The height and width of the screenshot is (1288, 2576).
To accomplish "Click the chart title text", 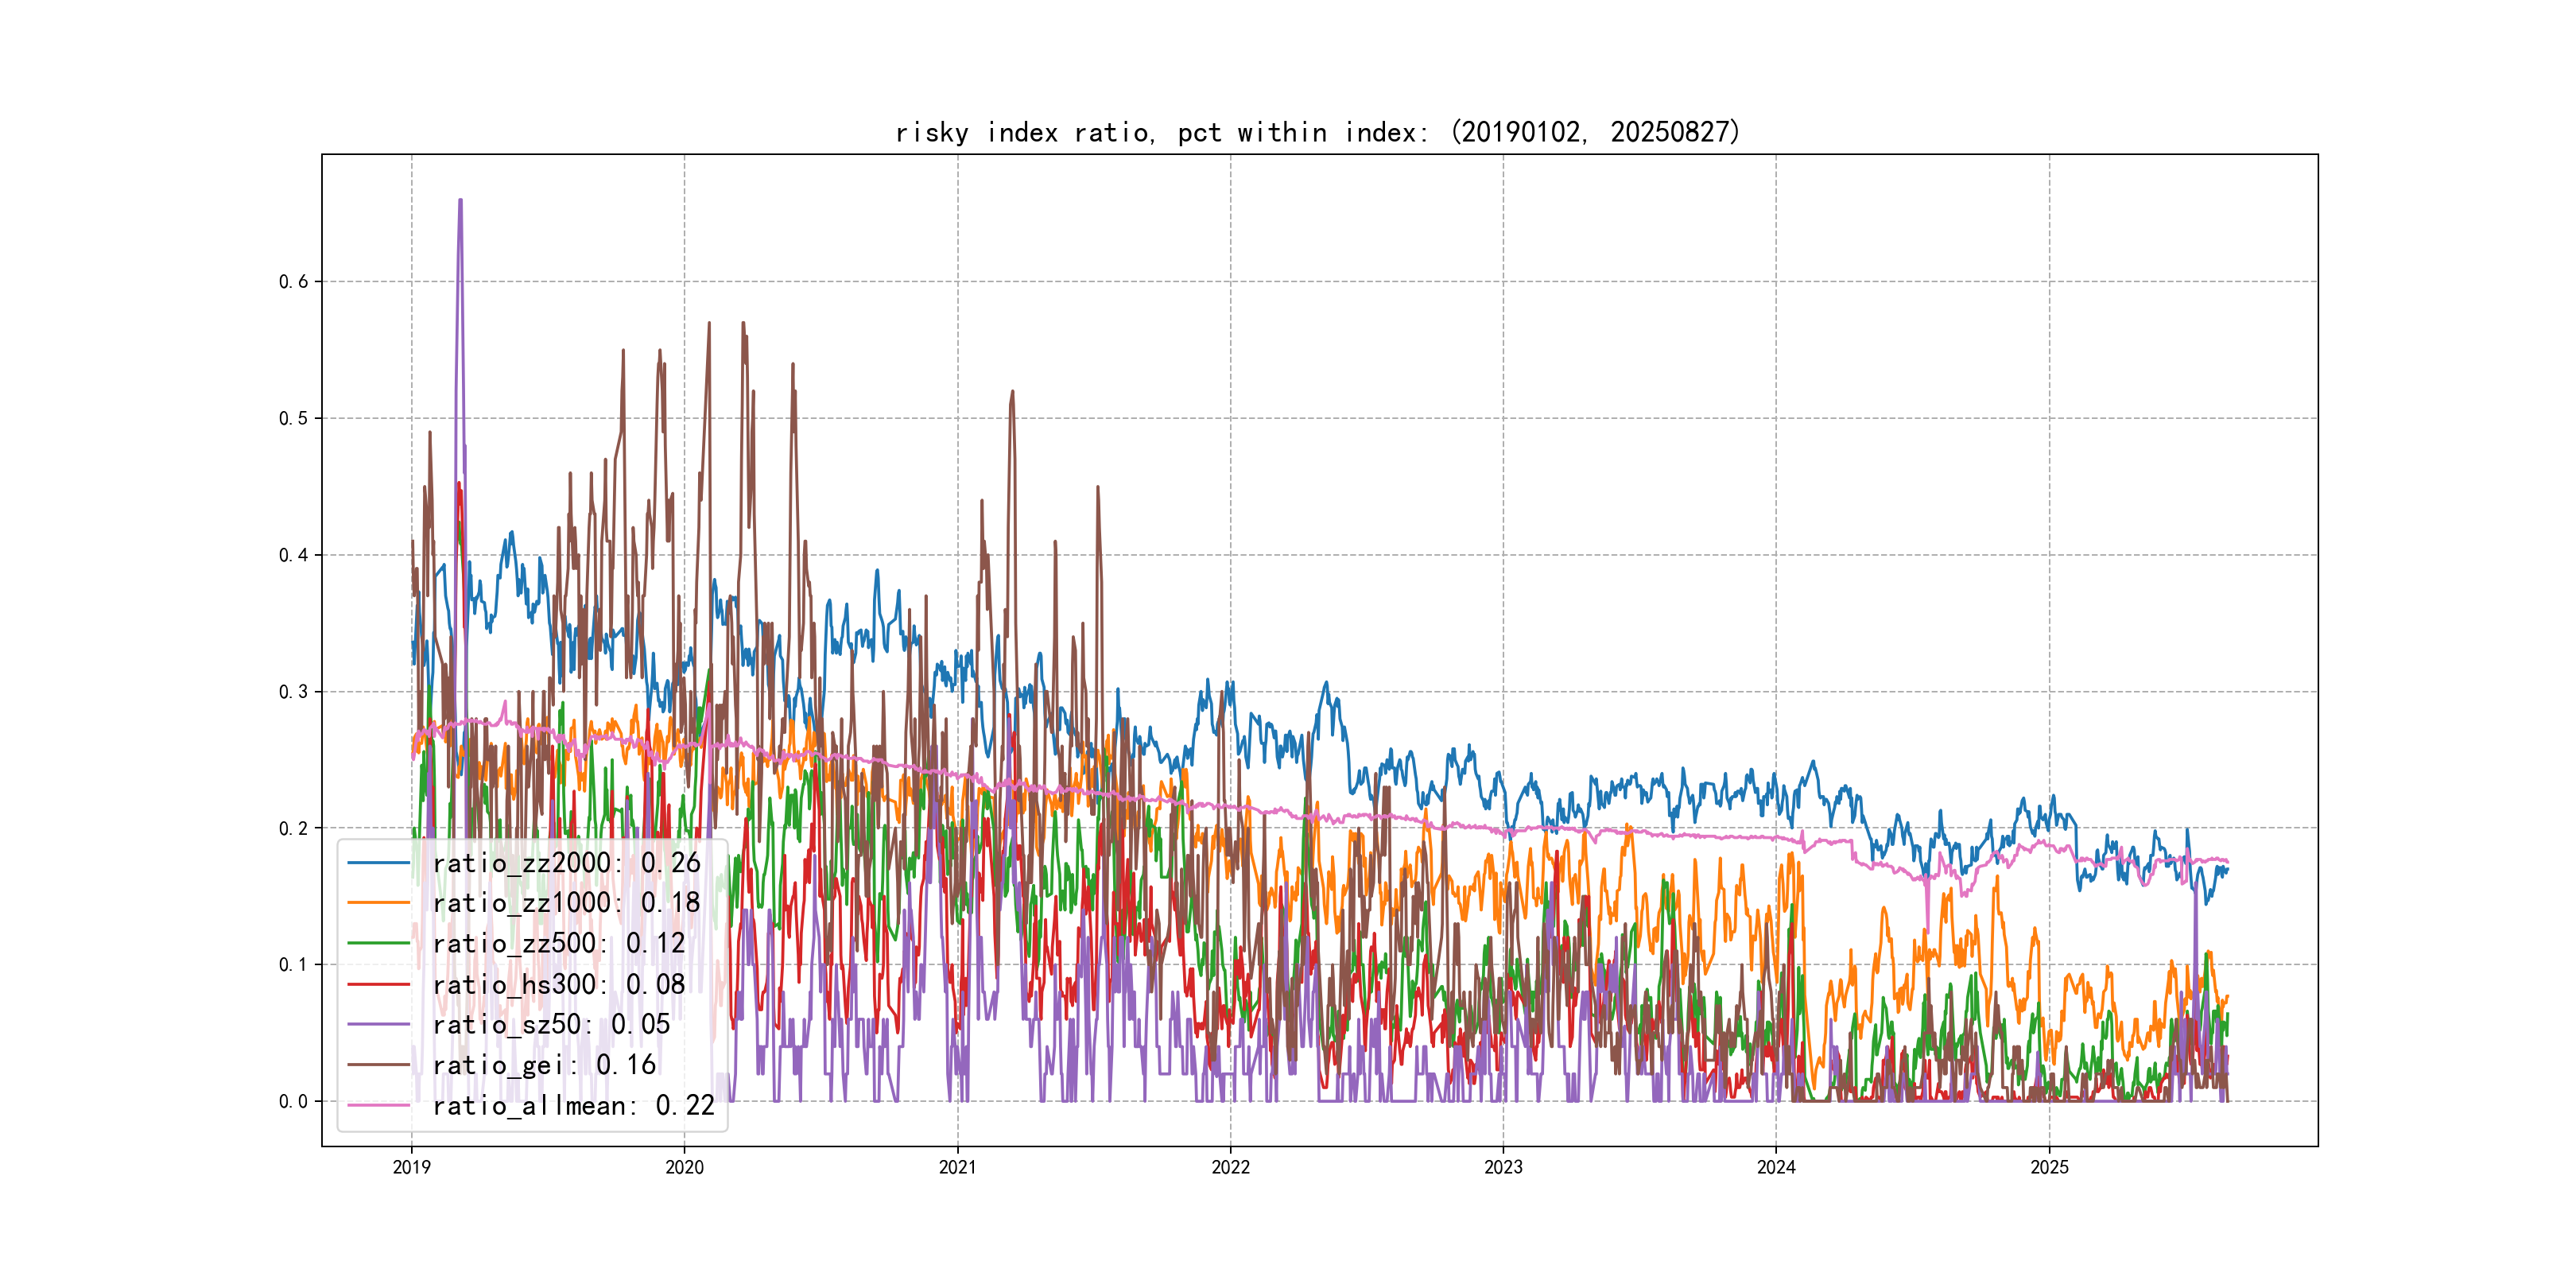I will [x=1318, y=132].
